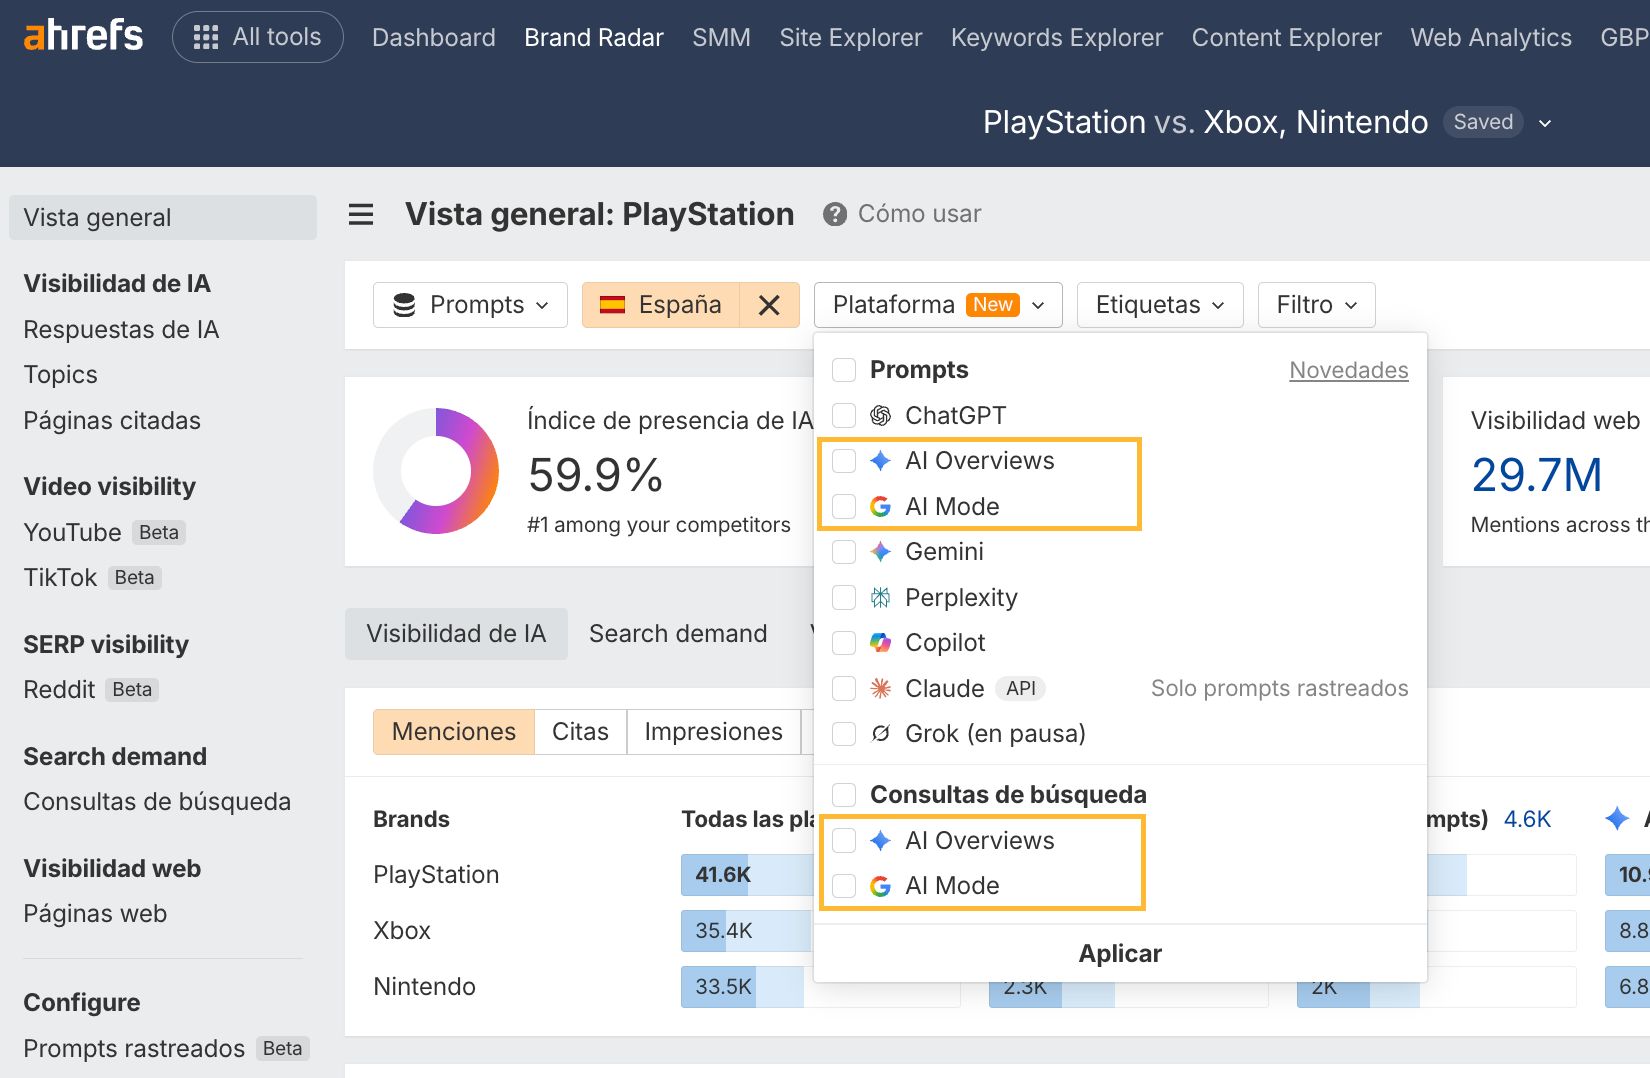The width and height of the screenshot is (1650, 1078).
Task: Click AI Overviews sparkle icon under Prompts
Action: pyautogui.click(x=880, y=461)
